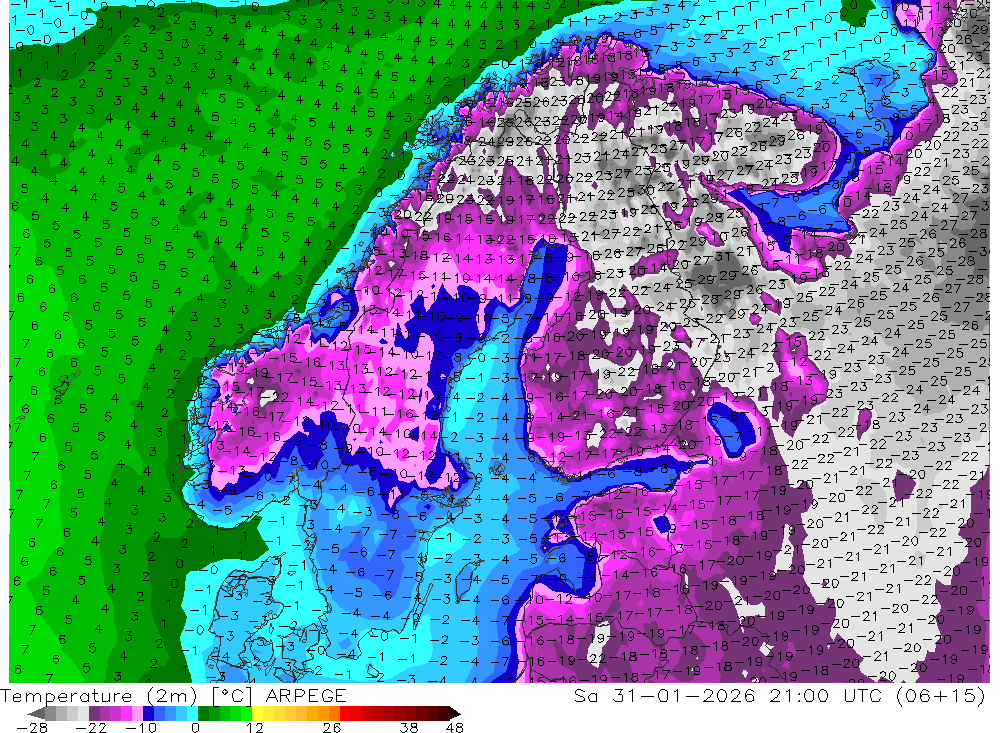Screen dimensions: 1000x733
Task: Click the bright red swatch right of 26 in the legend
Action: 344,714
